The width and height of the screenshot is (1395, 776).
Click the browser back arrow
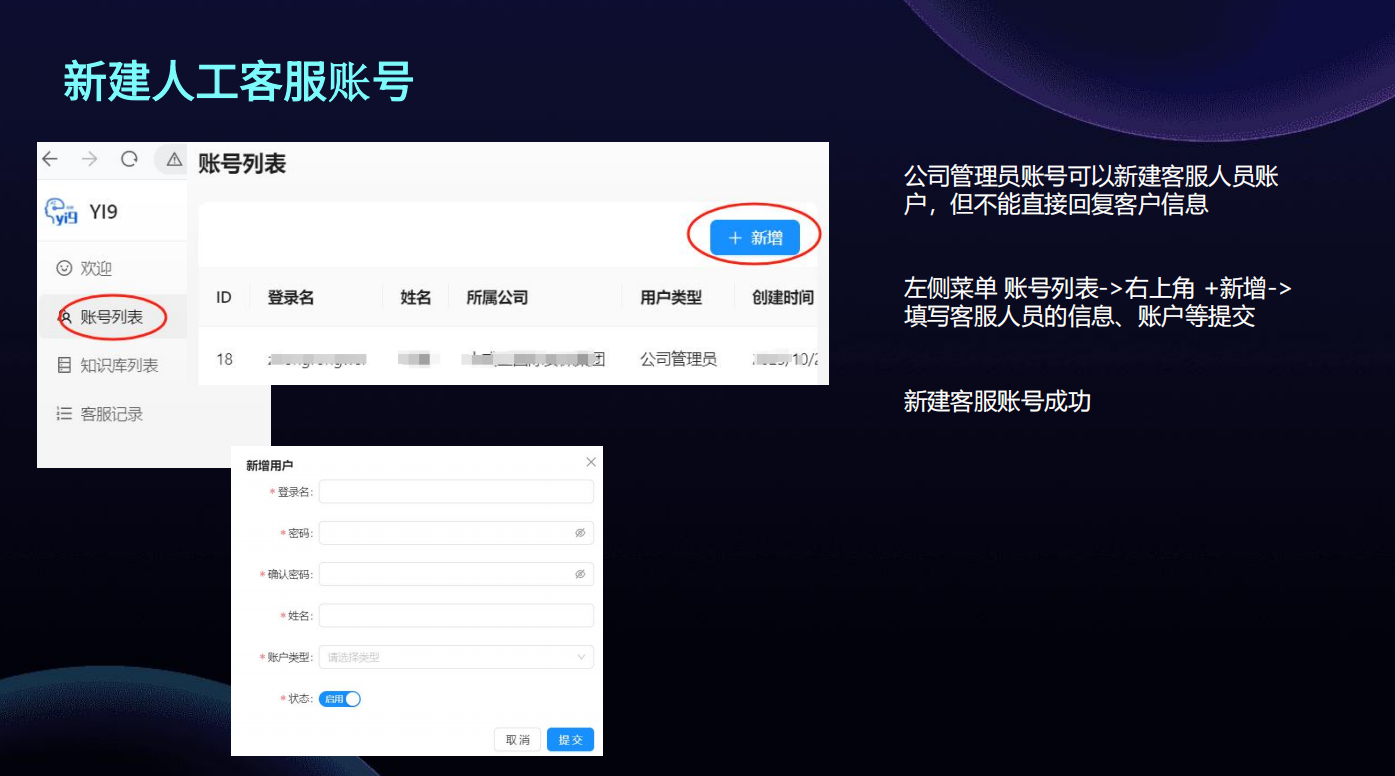coord(50,159)
